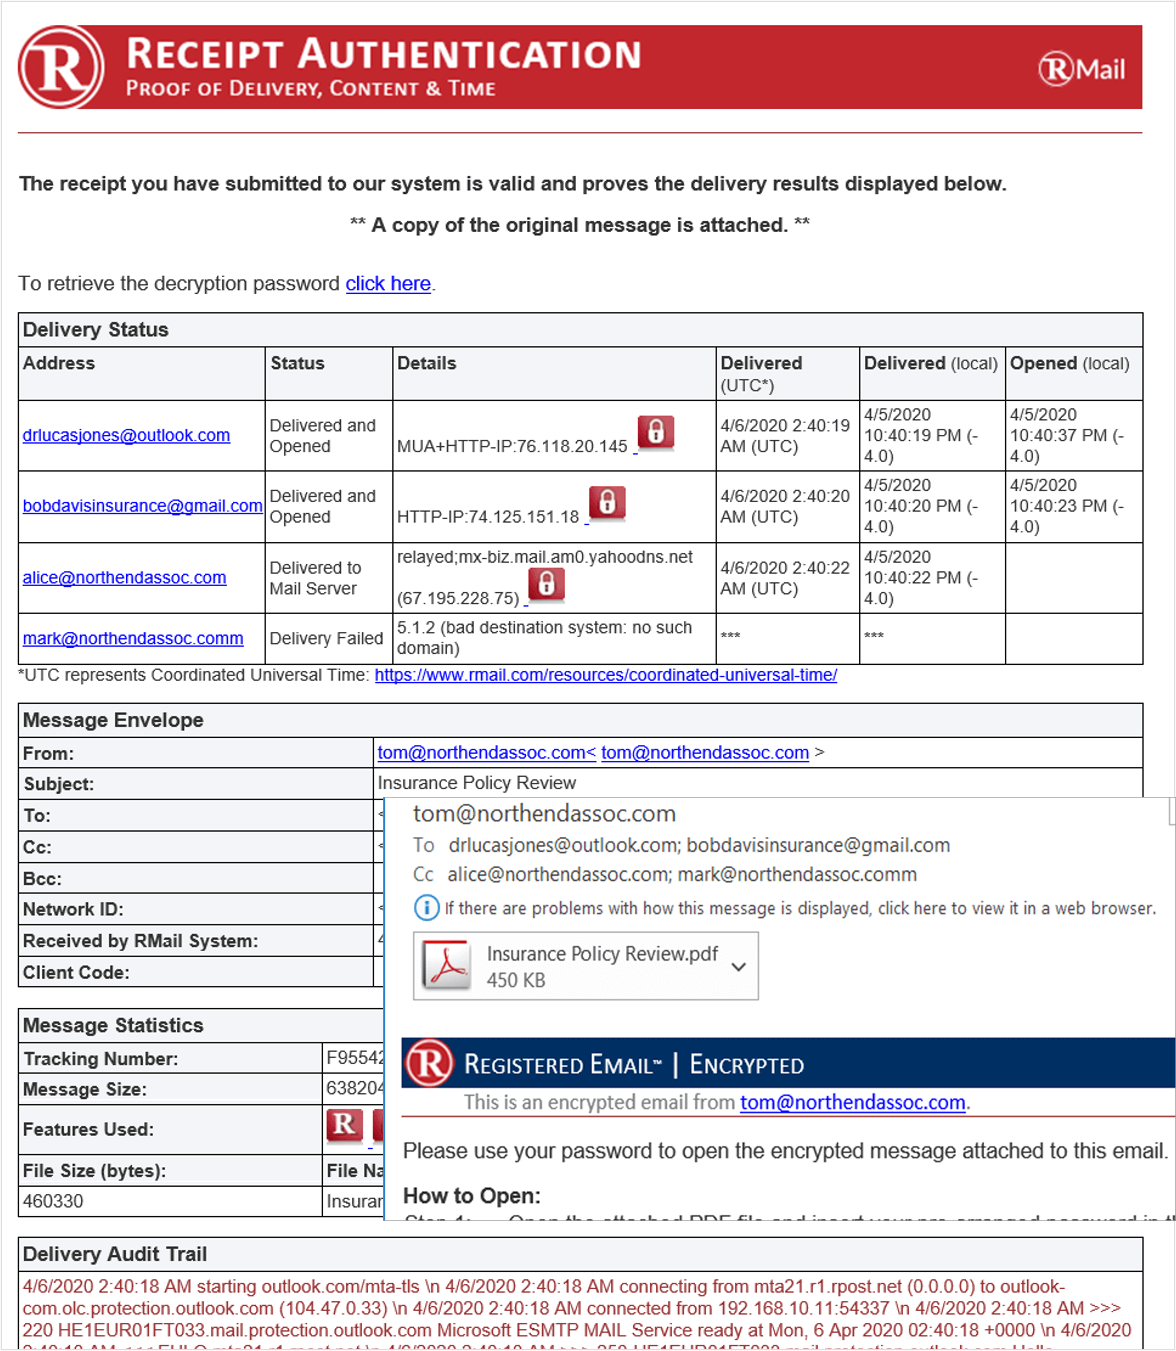
Task: Click the RMail logo at top right
Action: point(1082,69)
